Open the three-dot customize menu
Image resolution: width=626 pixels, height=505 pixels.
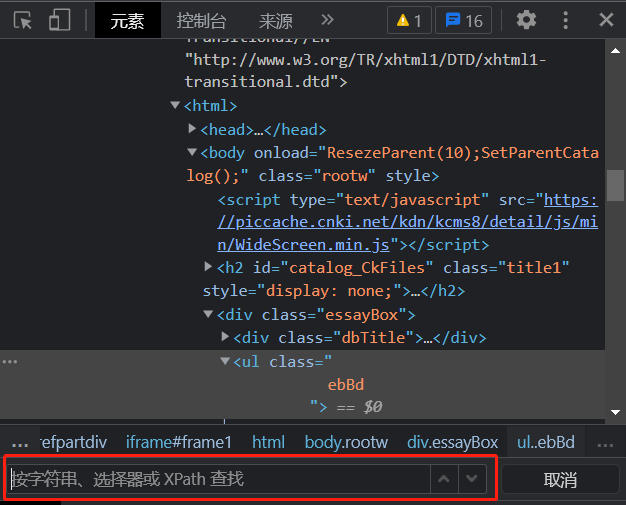click(565, 20)
